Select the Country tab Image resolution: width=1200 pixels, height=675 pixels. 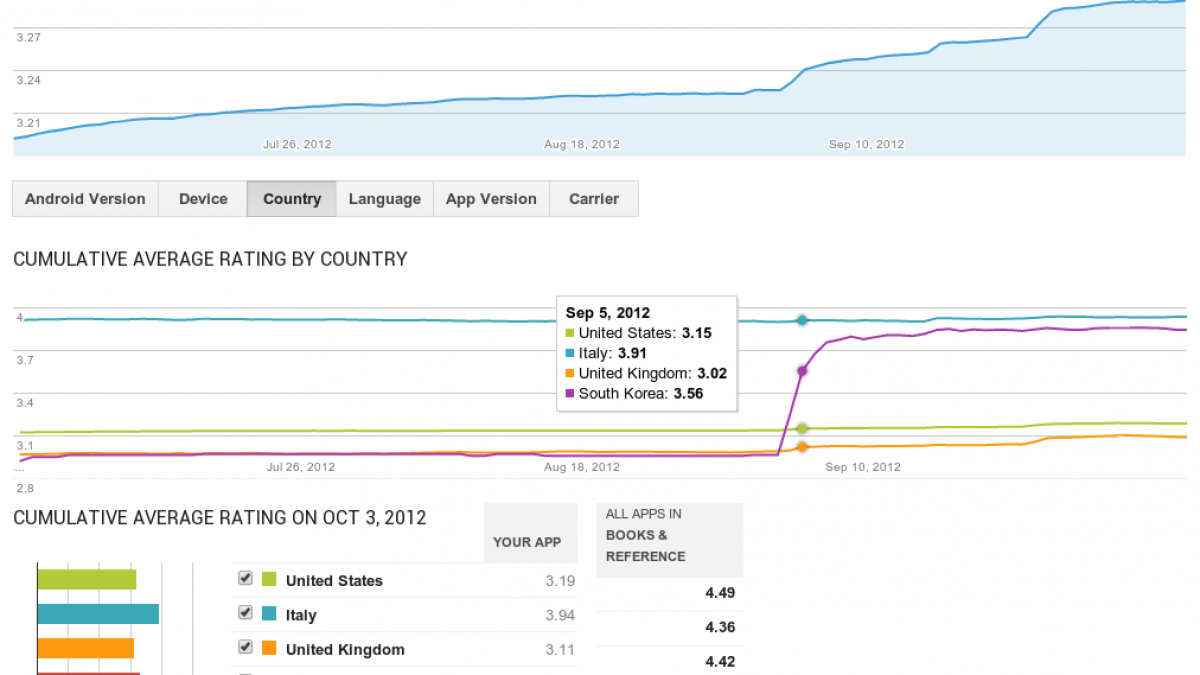click(x=292, y=199)
